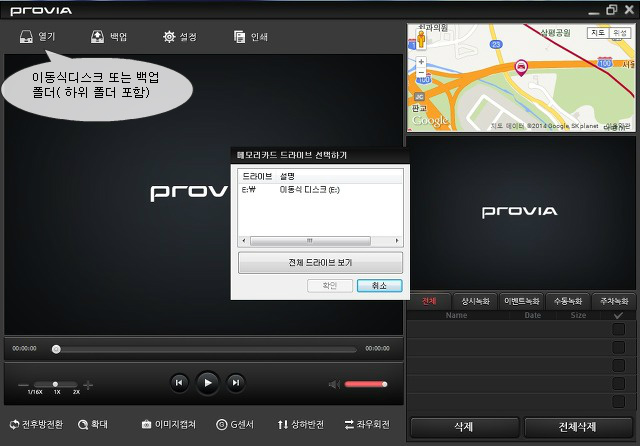Click the 삭제 delete button

[x=464, y=427]
